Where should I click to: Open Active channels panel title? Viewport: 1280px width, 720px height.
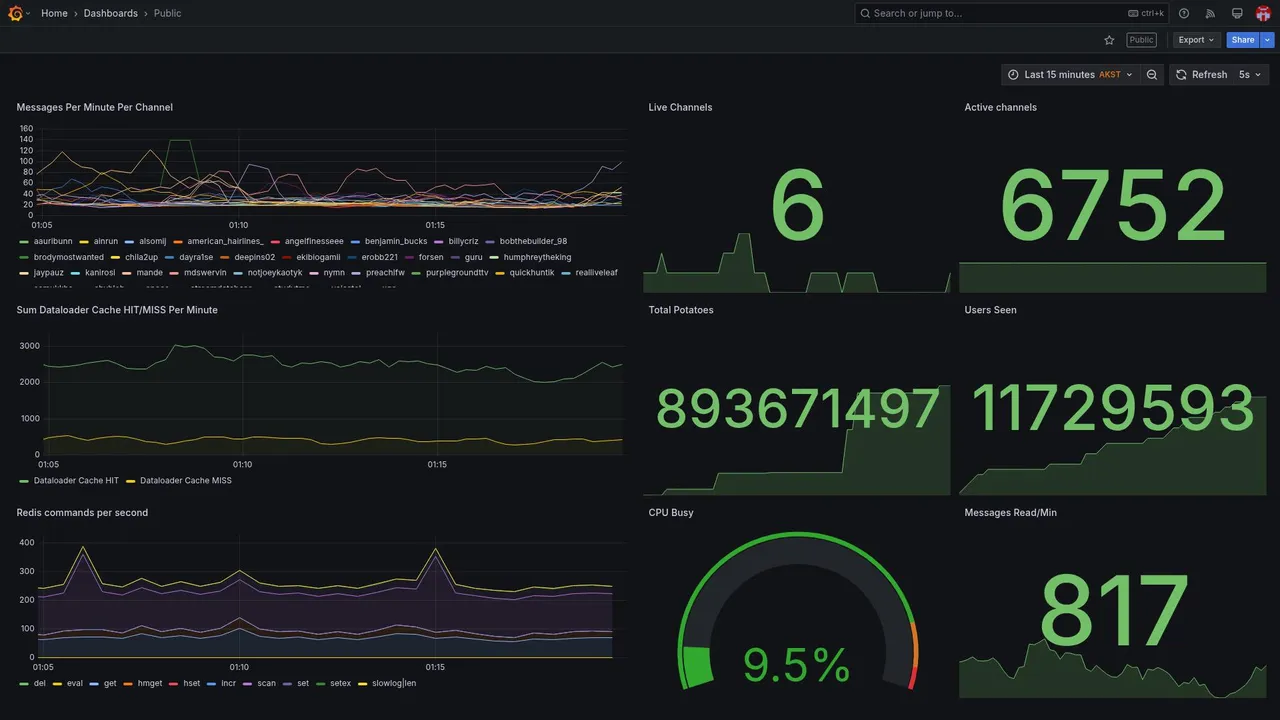(1000, 107)
